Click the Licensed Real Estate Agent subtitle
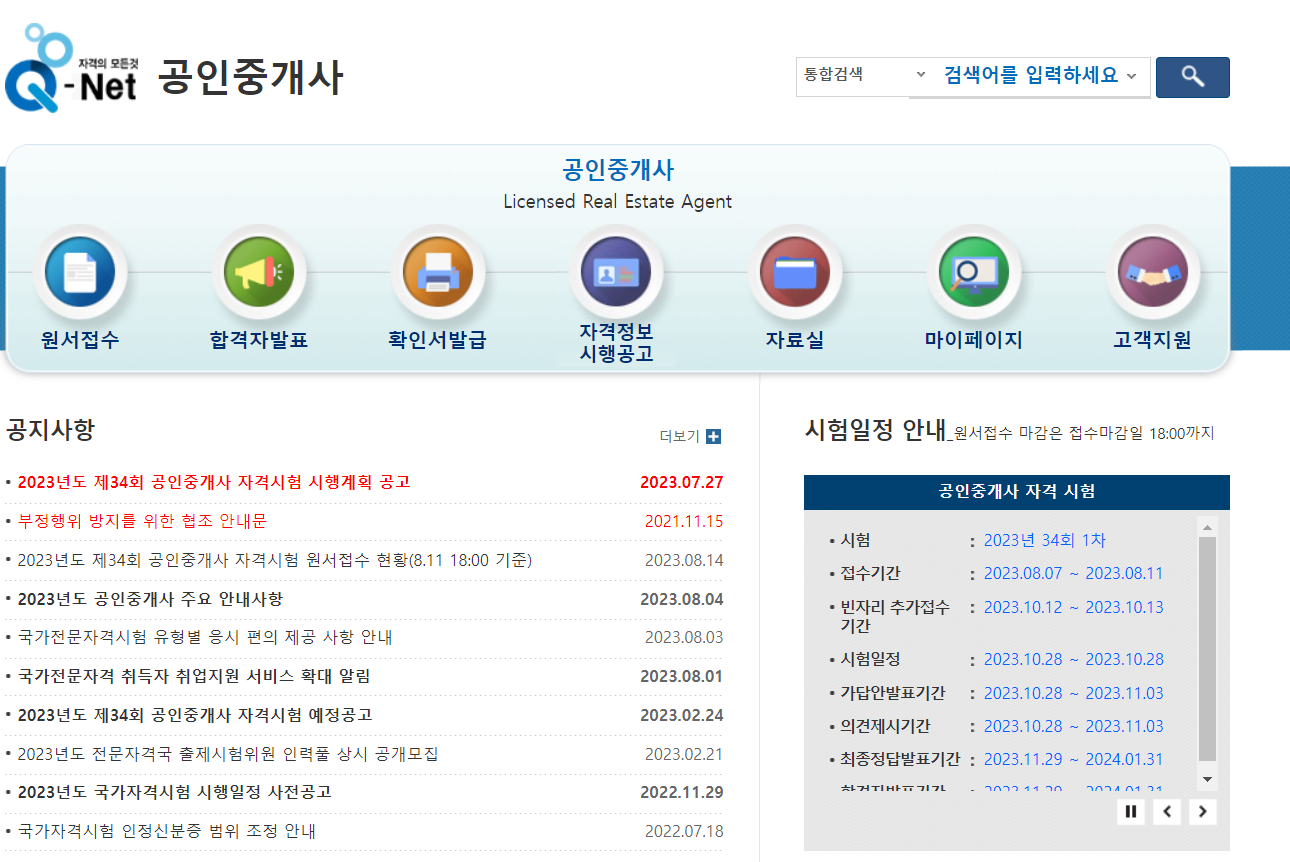1290x862 pixels. point(617,202)
